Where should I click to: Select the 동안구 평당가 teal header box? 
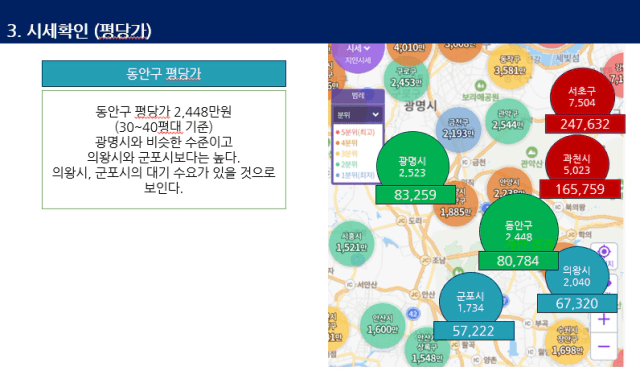164,73
